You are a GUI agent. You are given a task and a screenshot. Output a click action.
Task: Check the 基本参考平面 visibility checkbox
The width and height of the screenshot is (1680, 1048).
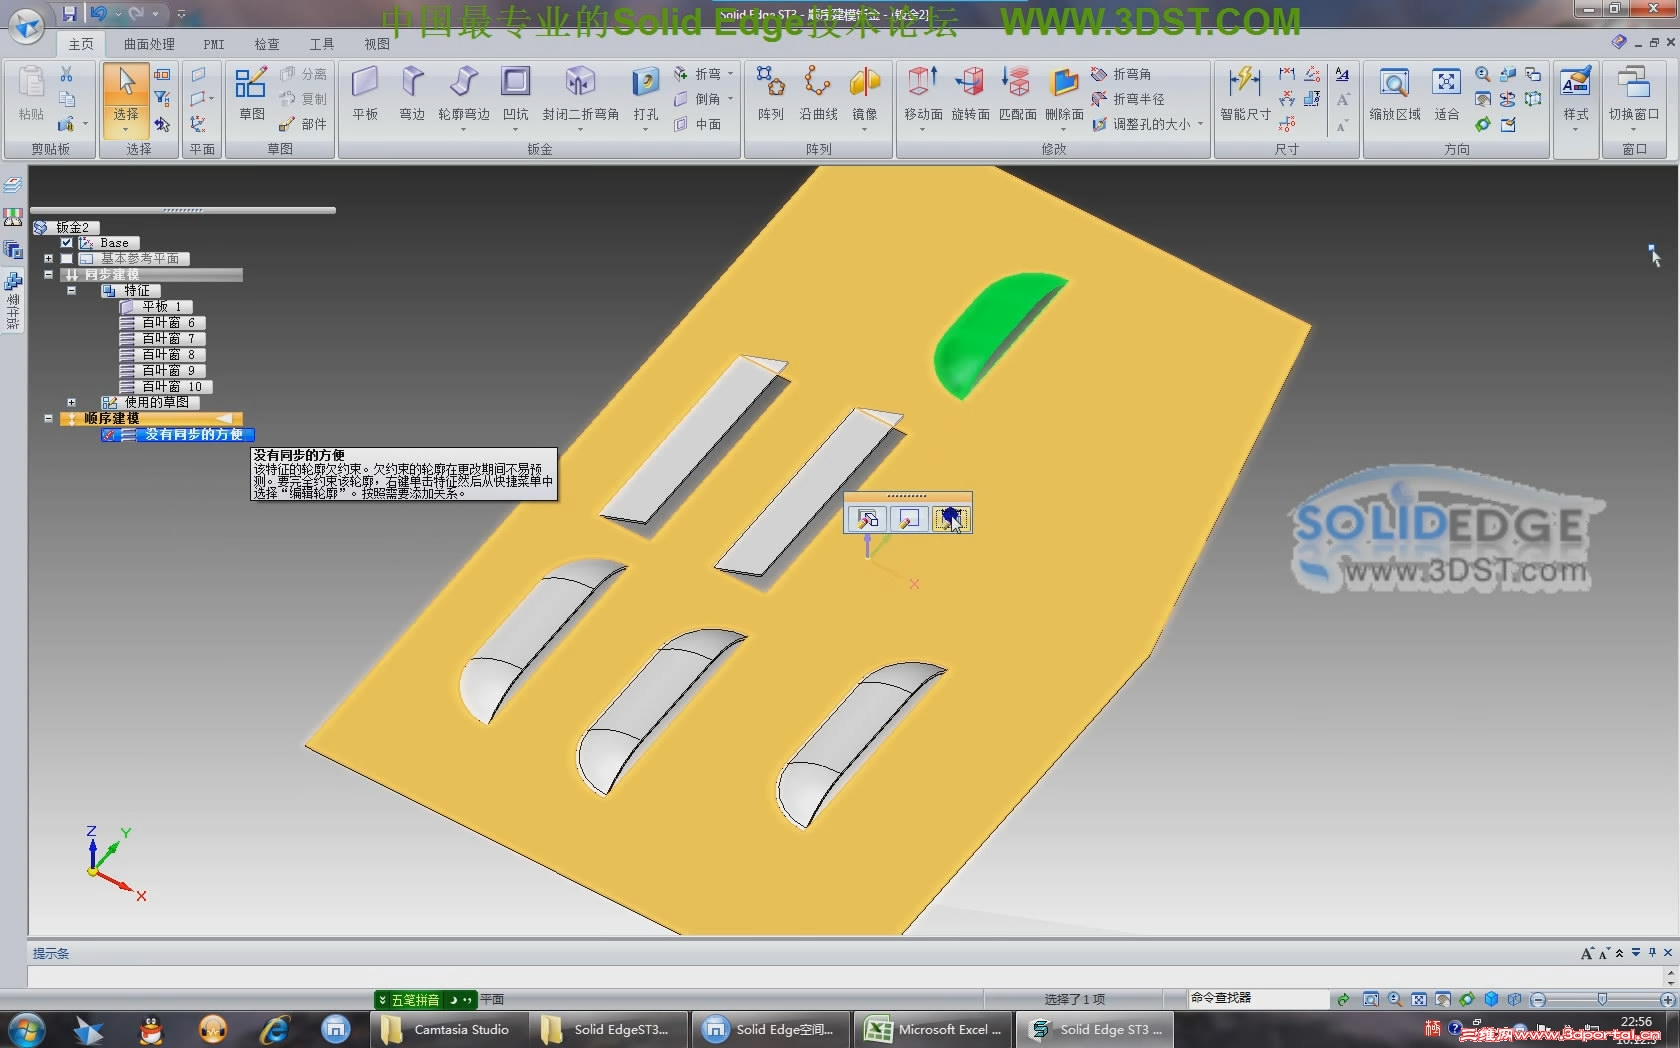pos(66,259)
